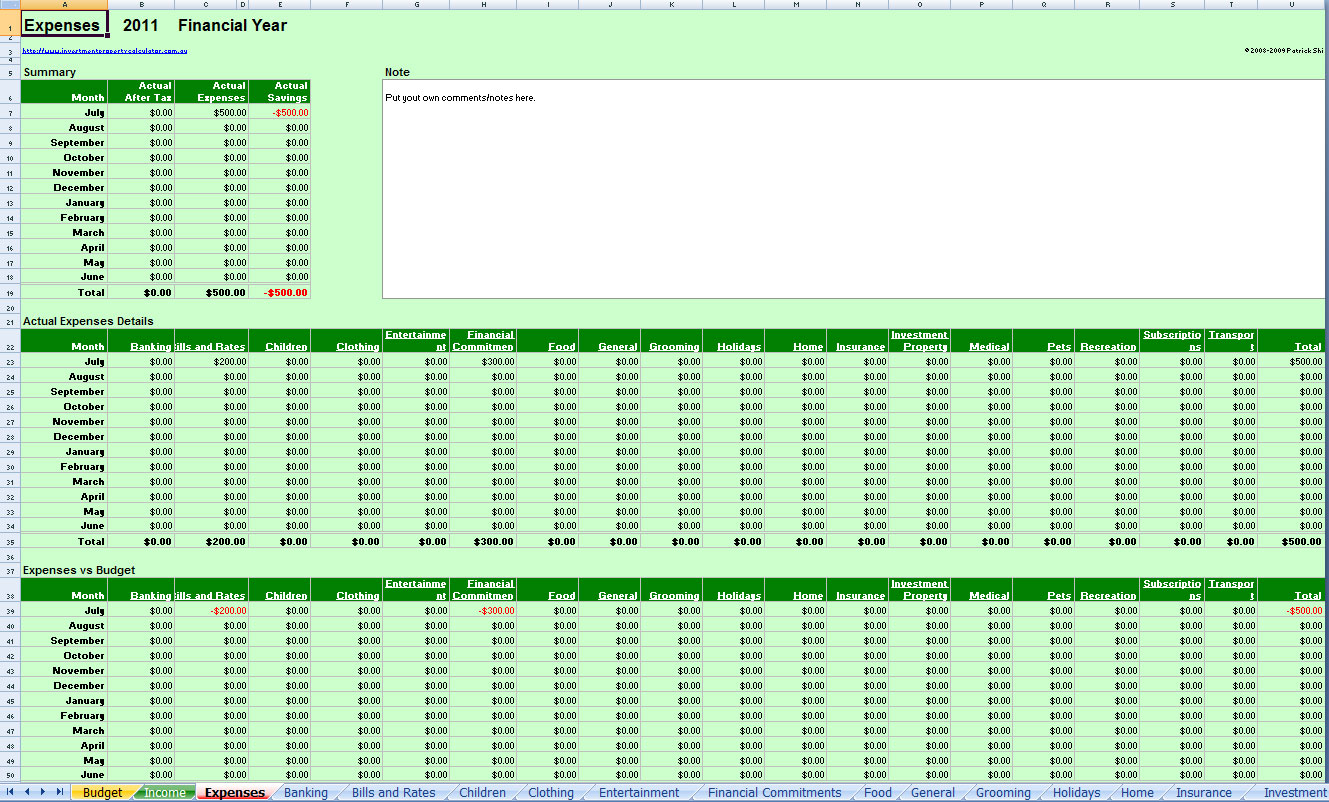
Task: Select column header C
Action: [206, 5]
